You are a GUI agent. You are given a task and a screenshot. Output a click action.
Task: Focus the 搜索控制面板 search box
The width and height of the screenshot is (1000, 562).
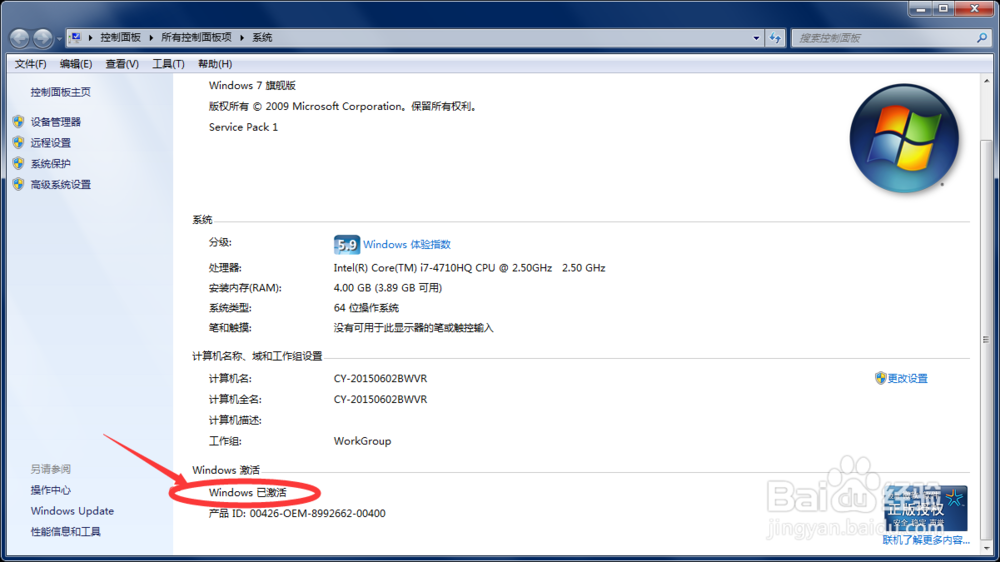885,38
